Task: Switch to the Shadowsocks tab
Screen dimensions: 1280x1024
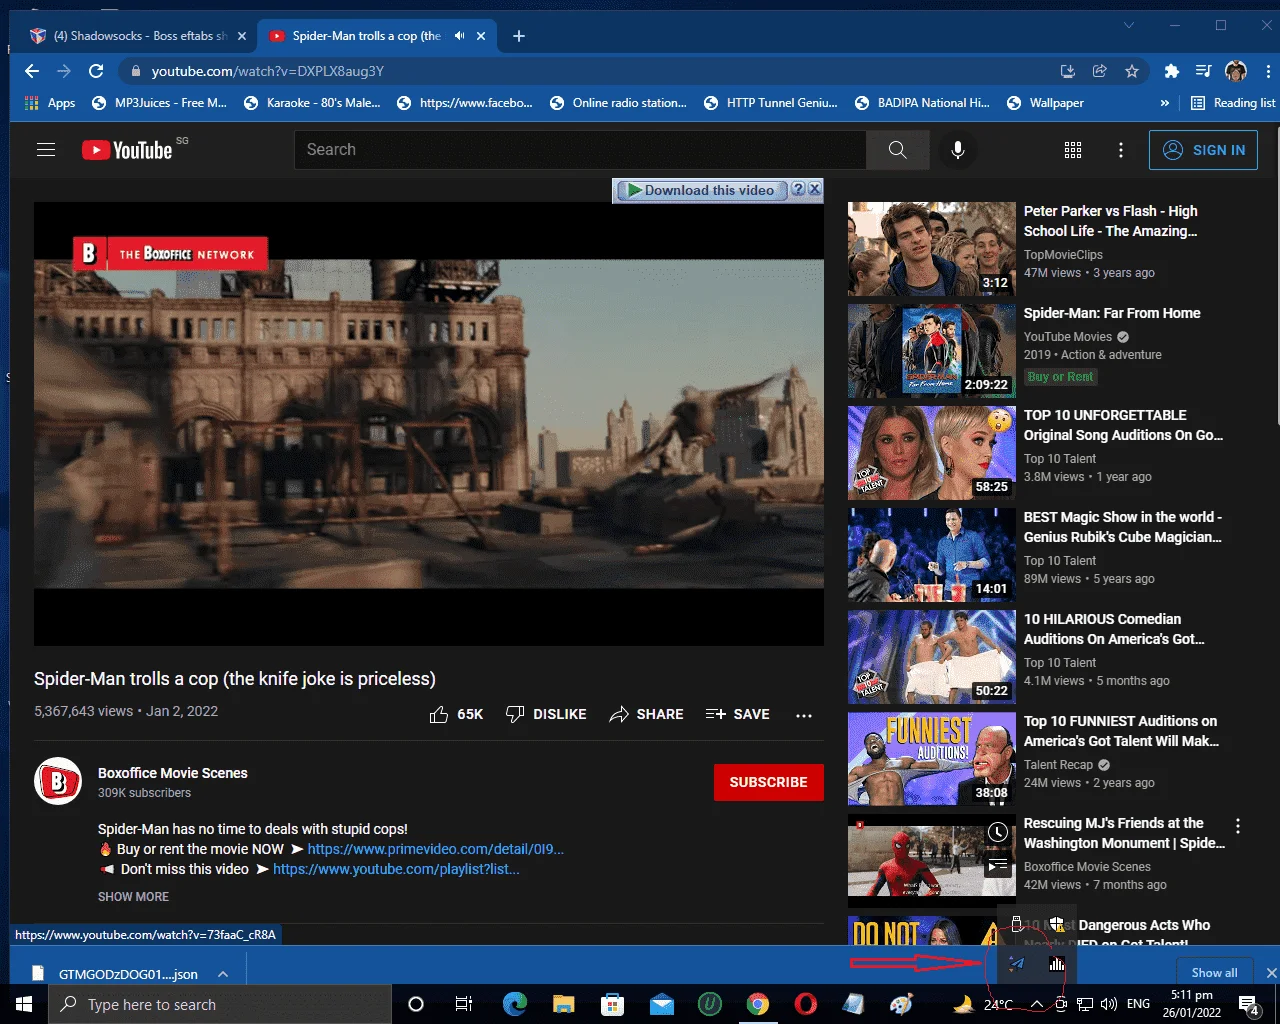Action: [139, 36]
